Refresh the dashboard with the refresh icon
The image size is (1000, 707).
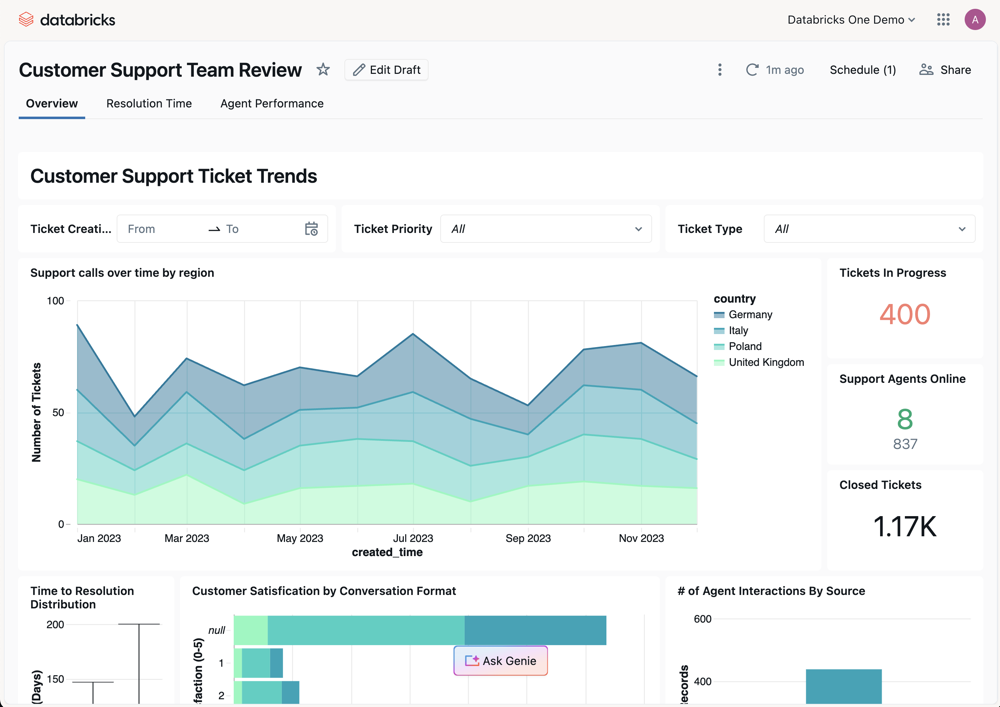[x=751, y=70]
